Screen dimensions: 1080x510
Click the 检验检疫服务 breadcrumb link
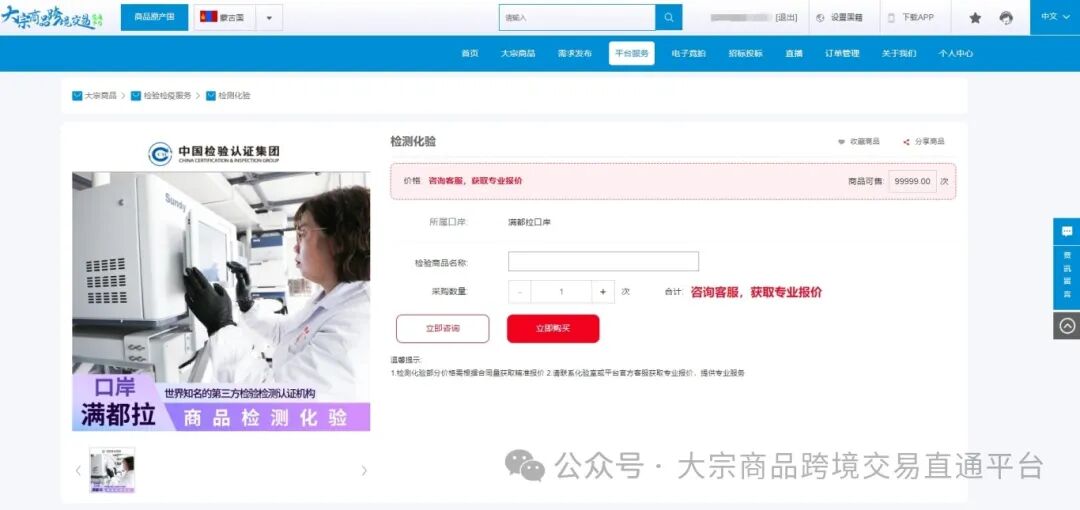tap(166, 96)
